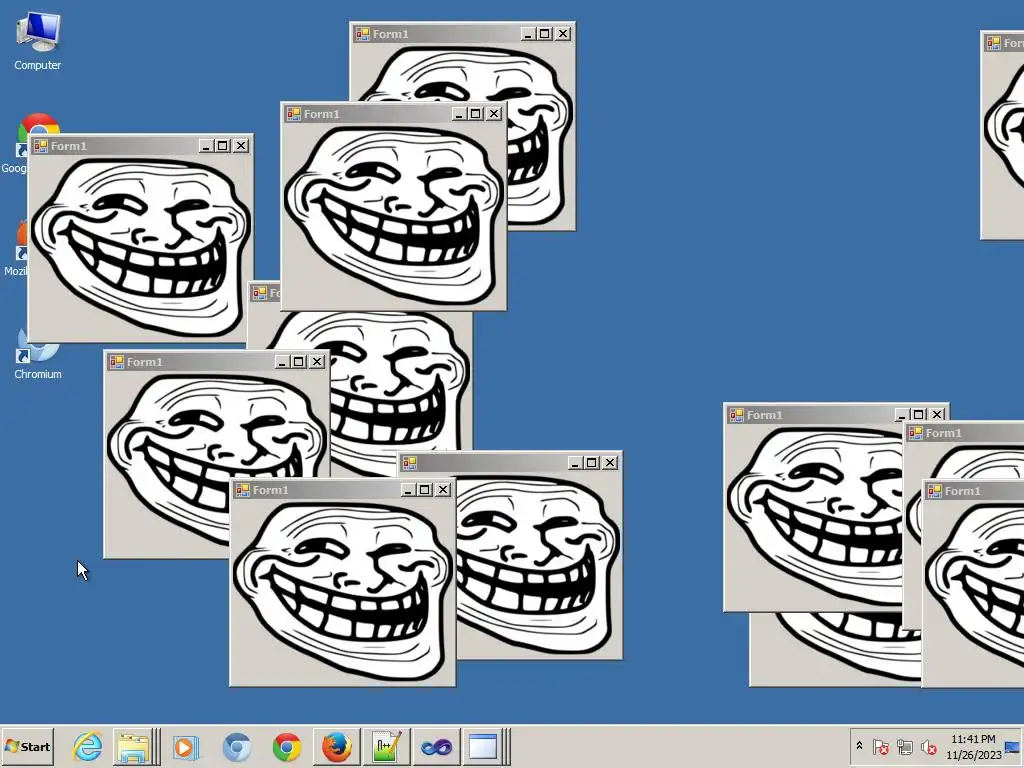
Task: Click the stacked Form1 window group in the taskbar
Action: click(484, 746)
